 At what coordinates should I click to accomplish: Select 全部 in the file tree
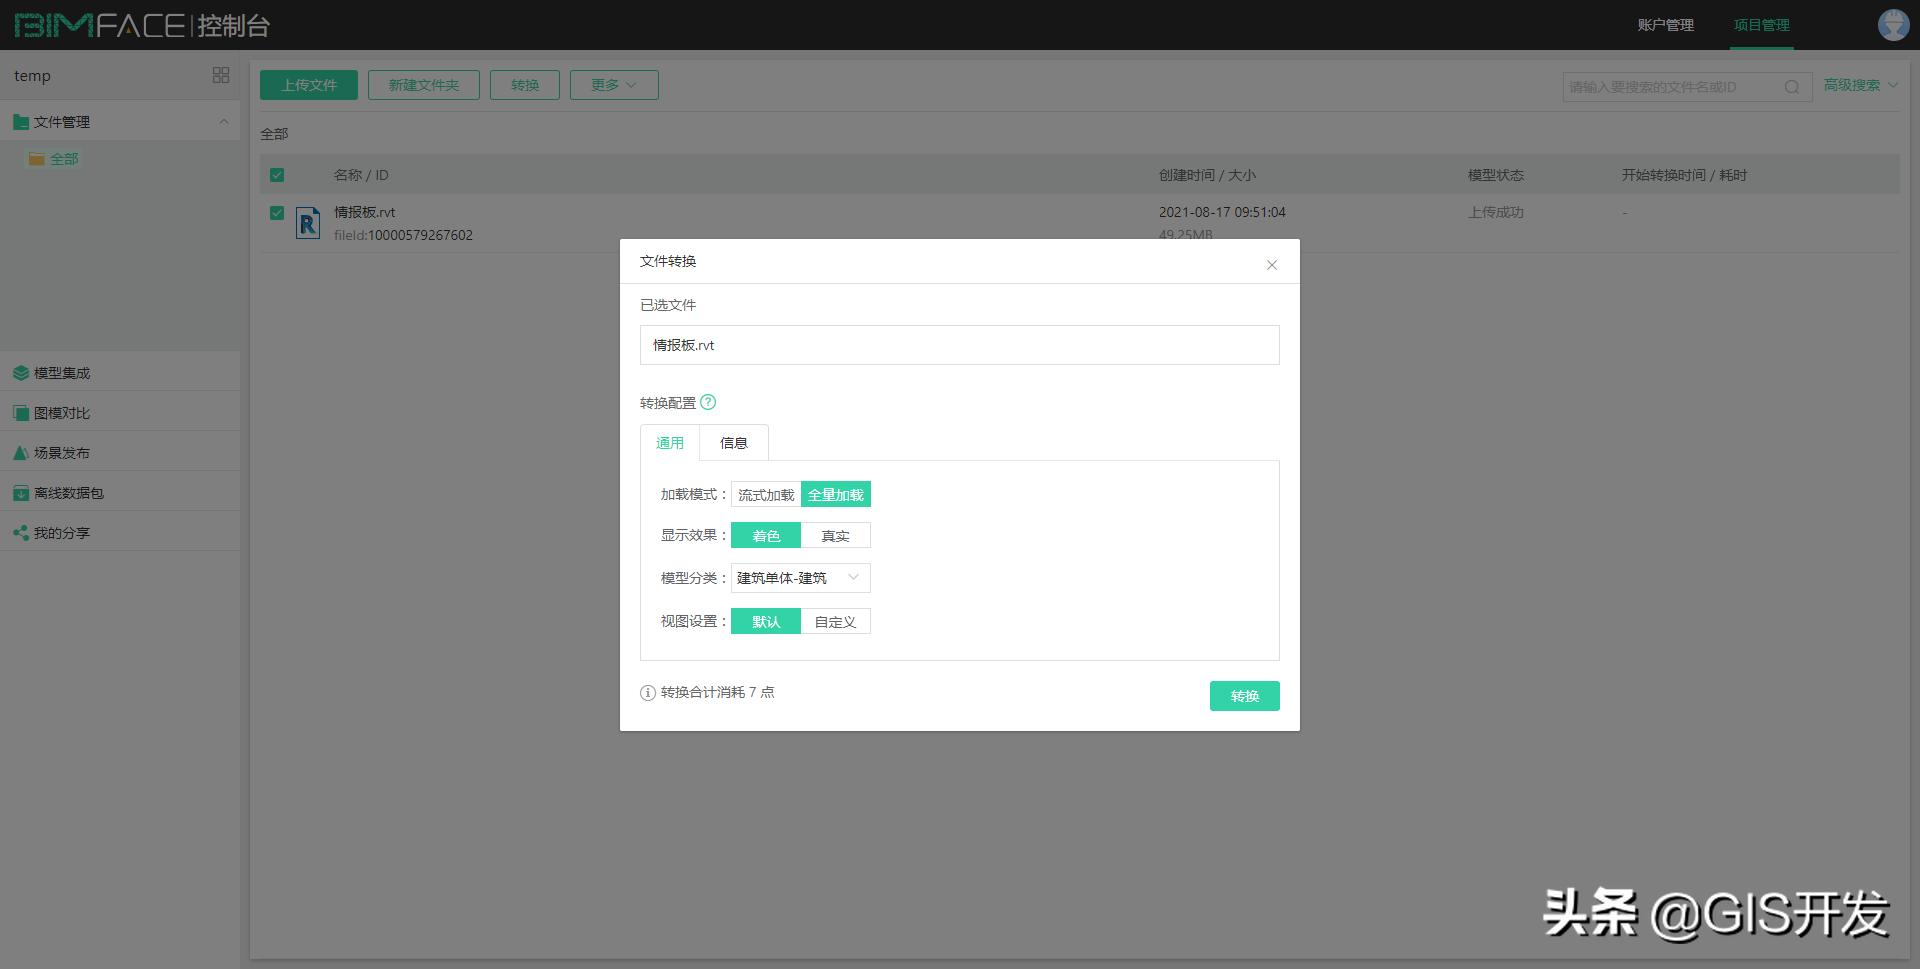(x=64, y=159)
